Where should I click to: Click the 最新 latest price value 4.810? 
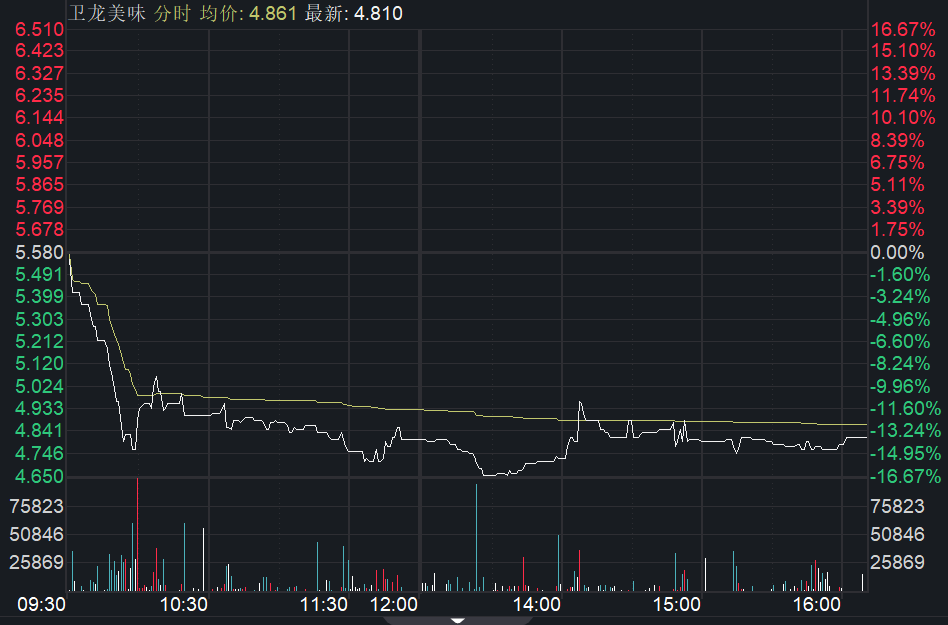380,13
